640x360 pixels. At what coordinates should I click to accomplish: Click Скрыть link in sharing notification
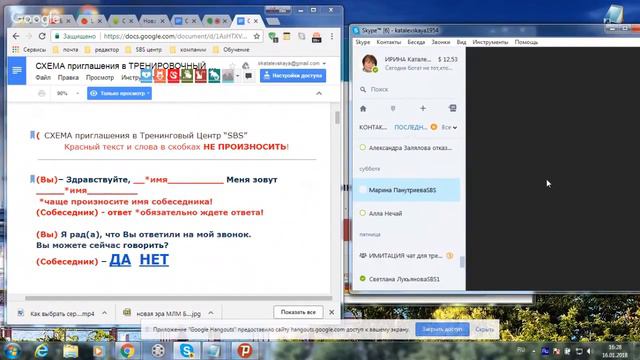pyautogui.click(x=484, y=329)
